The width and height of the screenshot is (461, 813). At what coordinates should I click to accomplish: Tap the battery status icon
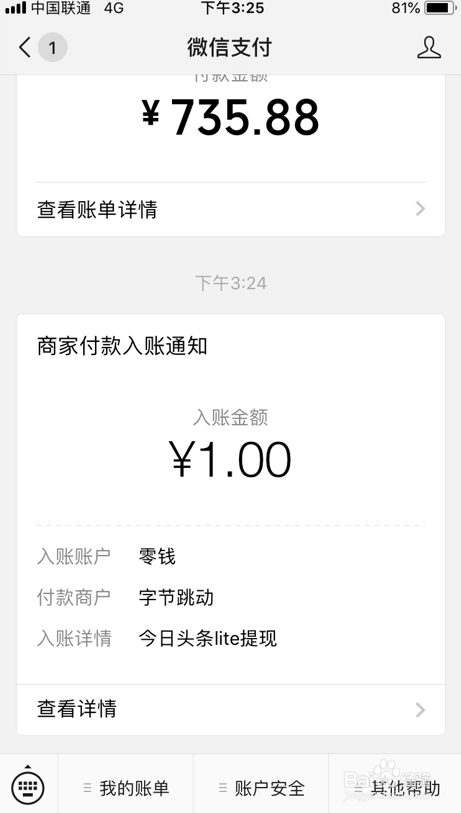440,8
